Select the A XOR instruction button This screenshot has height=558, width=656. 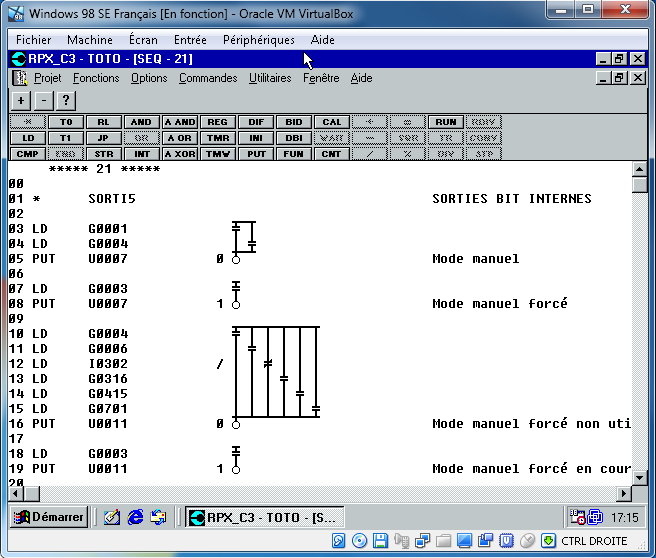(180, 154)
